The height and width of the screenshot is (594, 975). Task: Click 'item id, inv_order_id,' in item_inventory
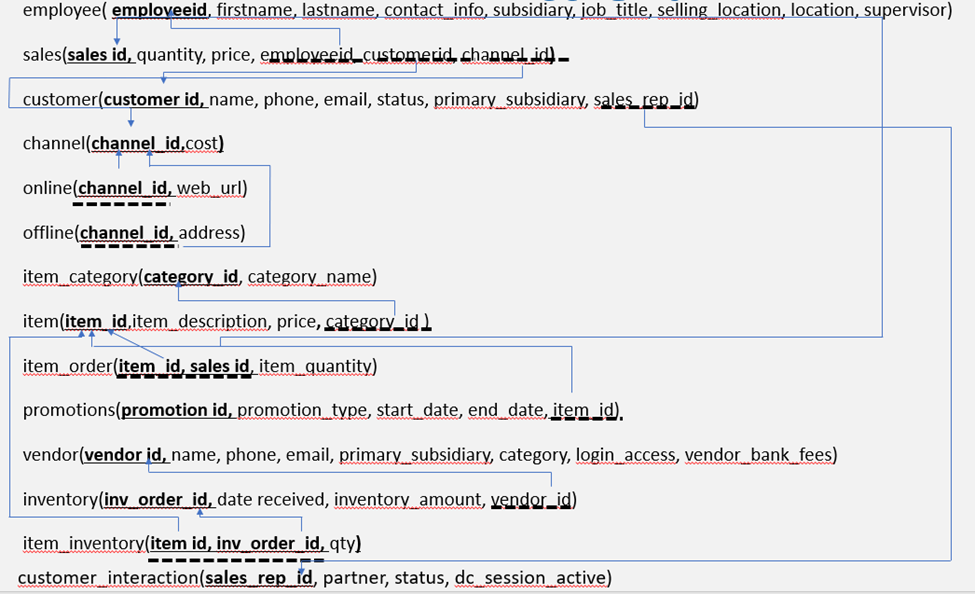[x=238, y=544]
